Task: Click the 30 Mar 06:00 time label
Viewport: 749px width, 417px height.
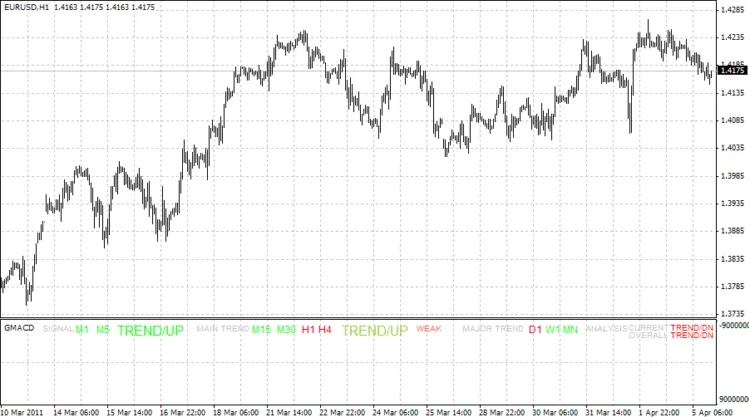Action: point(555,412)
